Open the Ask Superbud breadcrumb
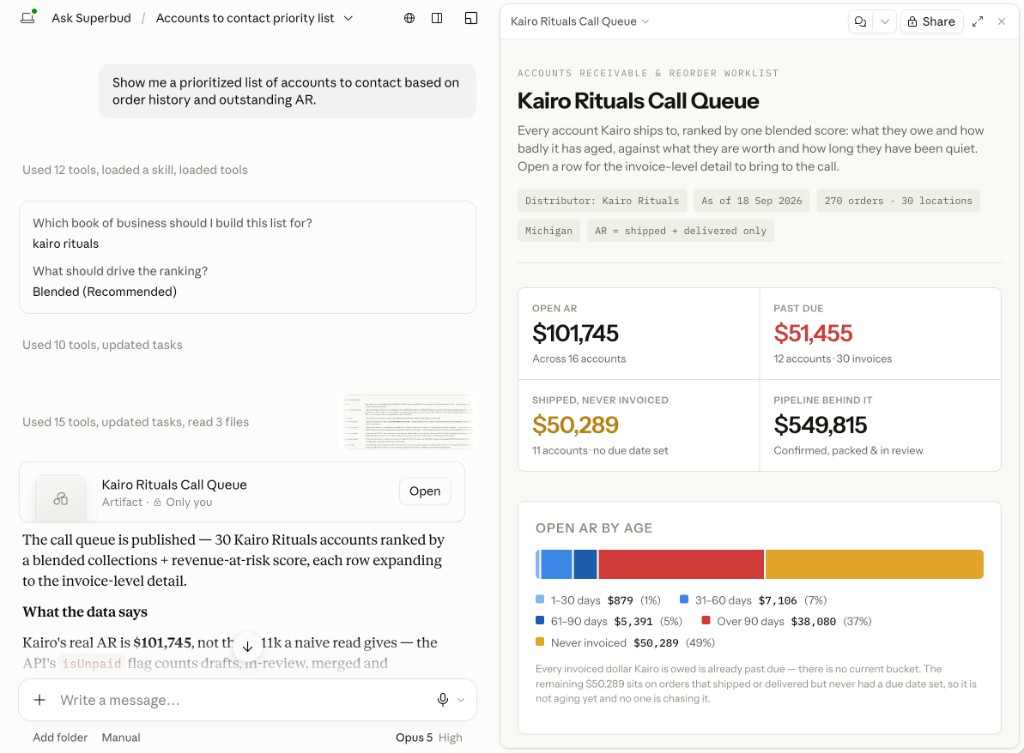 (x=91, y=18)
